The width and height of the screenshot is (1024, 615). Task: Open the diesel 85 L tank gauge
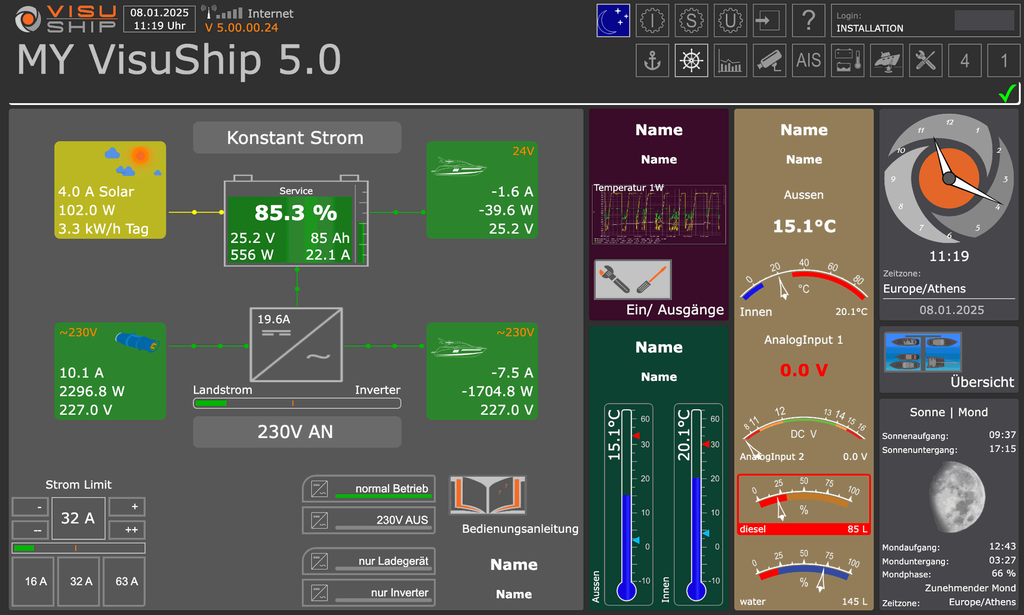(x=804, y=505)
